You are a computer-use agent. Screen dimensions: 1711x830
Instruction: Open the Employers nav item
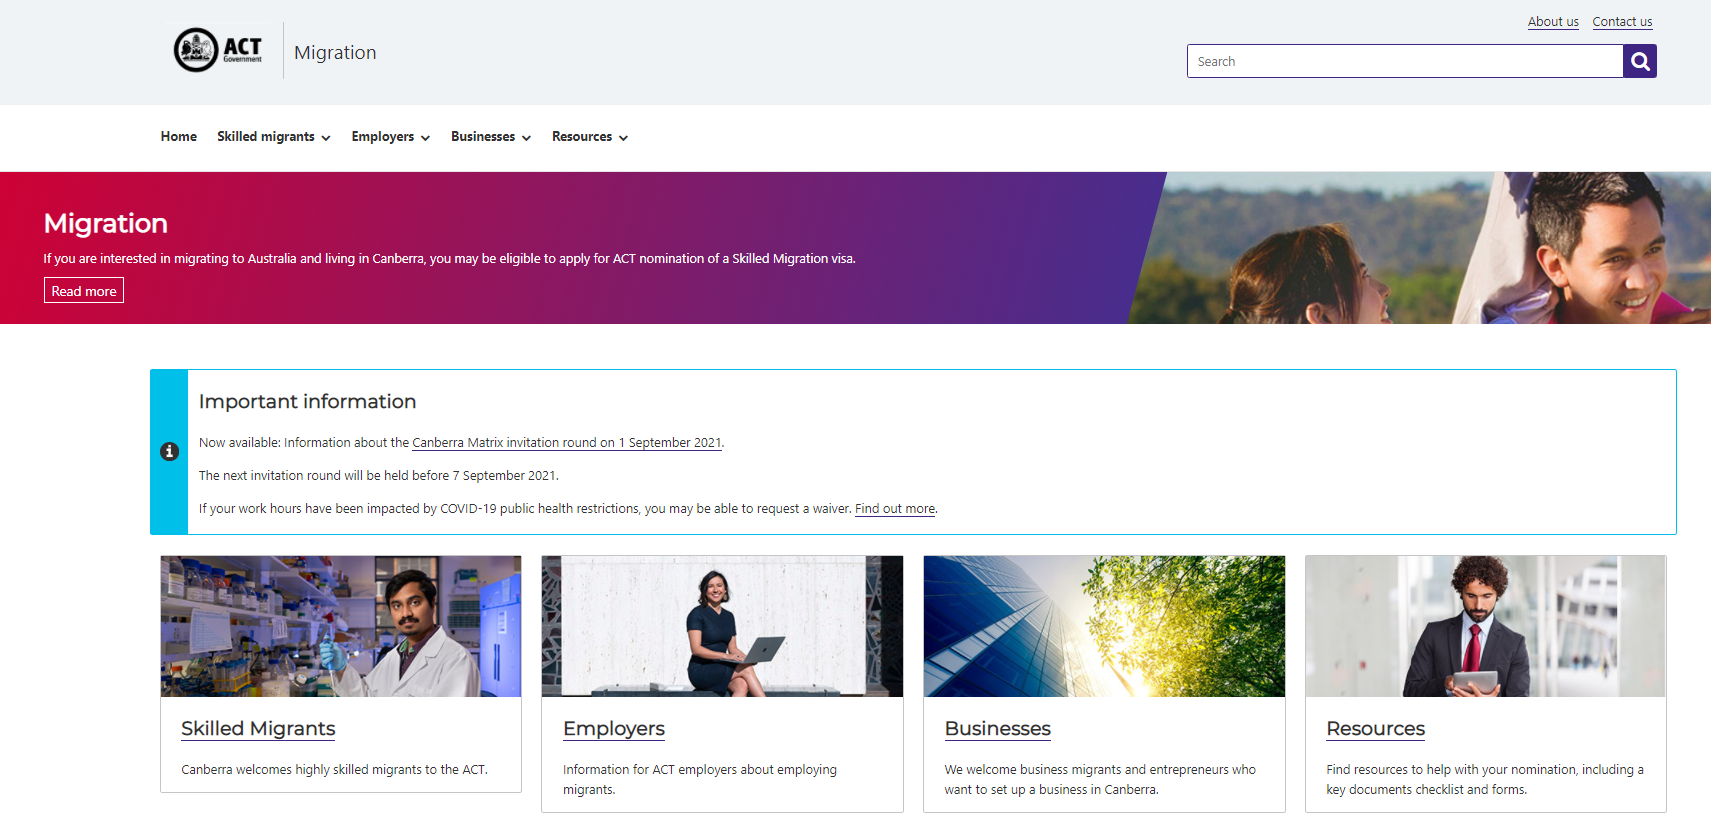coord(383,137)
